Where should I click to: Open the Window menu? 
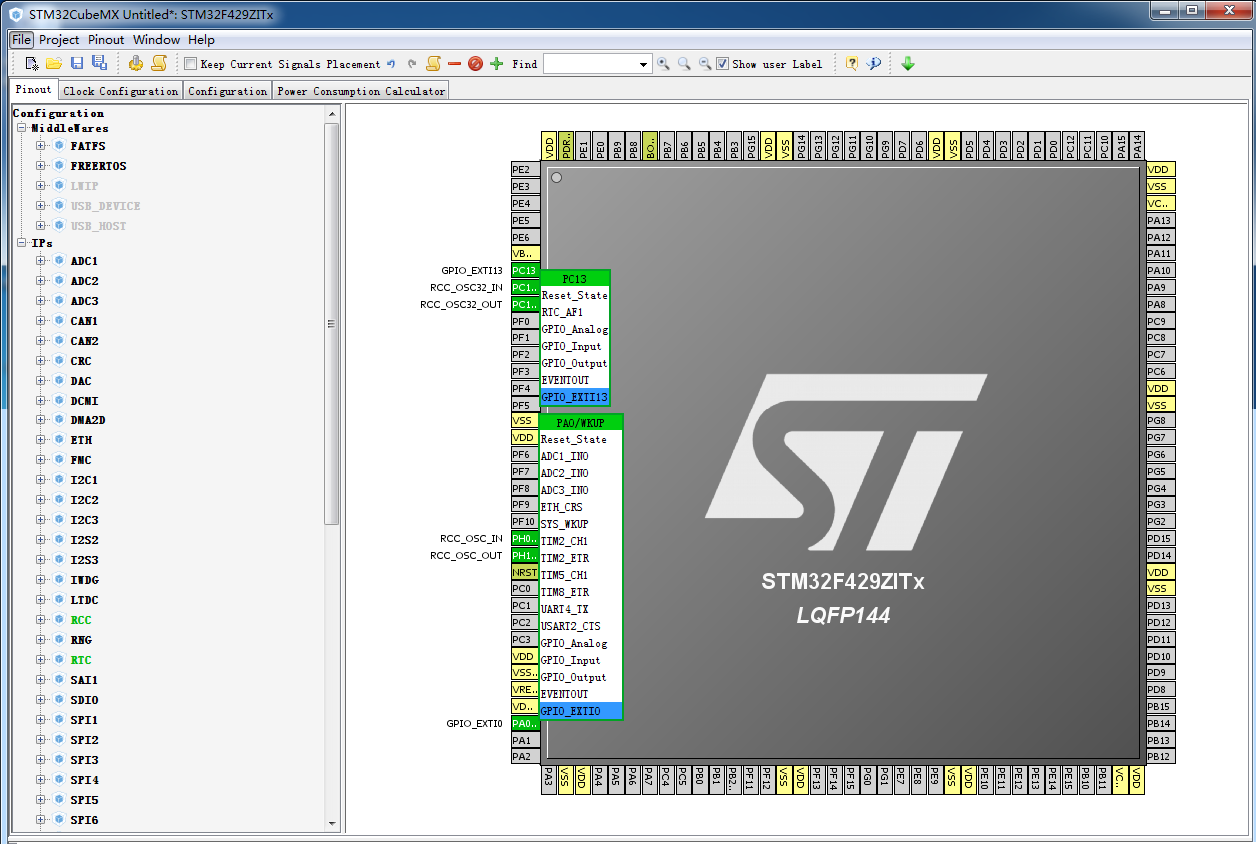(156, 40)
